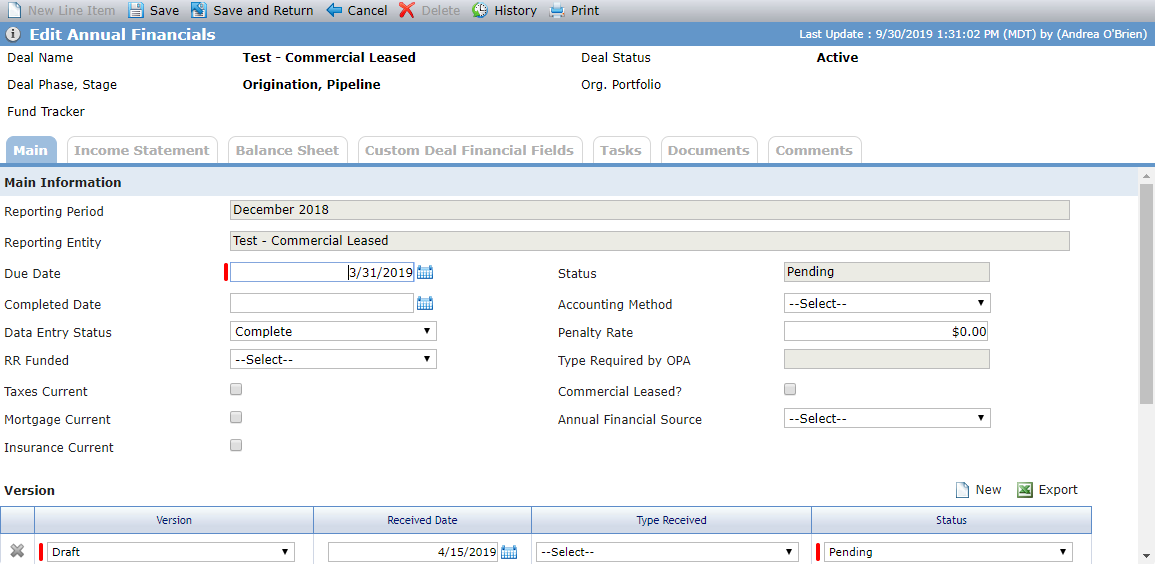The width and height of the screenshot is (1155, 564).
Task: Open the Completed Date calendar picker
Action: pyautogui.click(x=425, y=303)
